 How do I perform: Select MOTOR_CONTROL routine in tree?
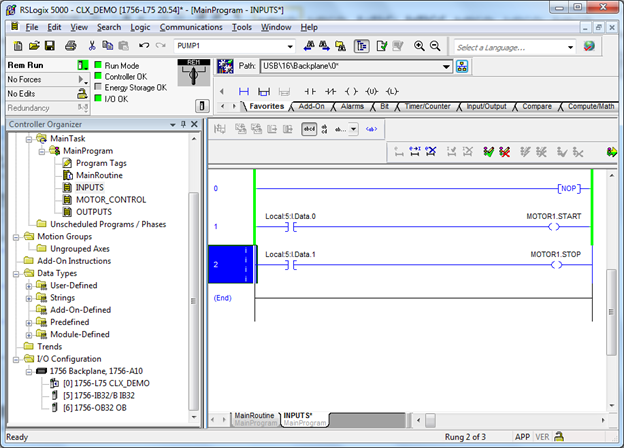pos(111,200)
